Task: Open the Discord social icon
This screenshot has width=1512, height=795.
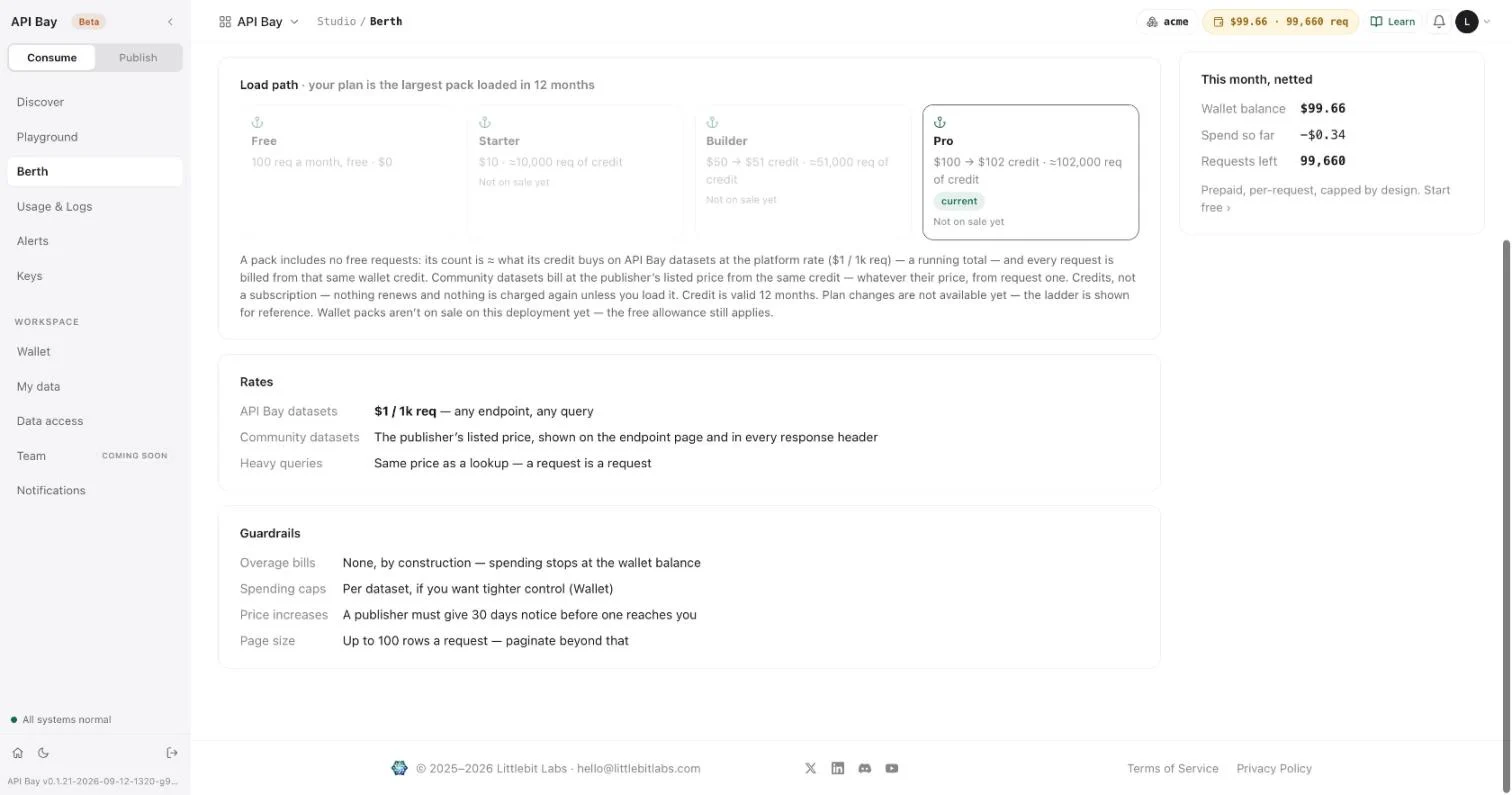Action: point(865,768)
